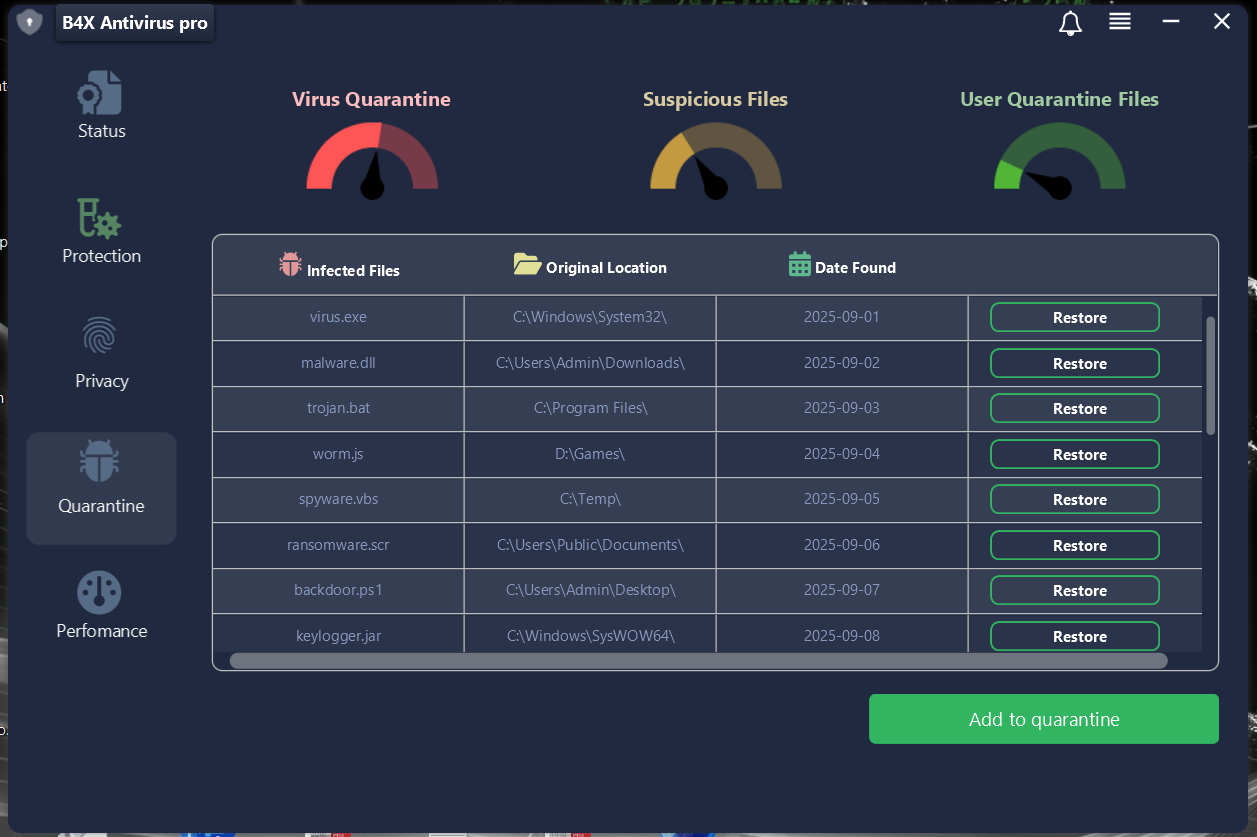Viewport: 1257px width, 837px height.
Task: Select the malware.dll file name cell
Action: pyautogui.click(x=338, y=363)
